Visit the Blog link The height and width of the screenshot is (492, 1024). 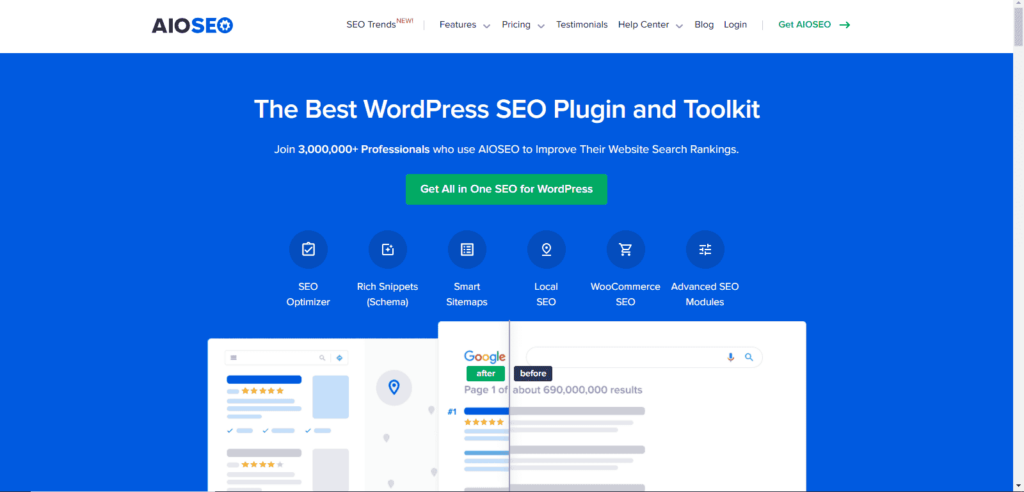704,25
